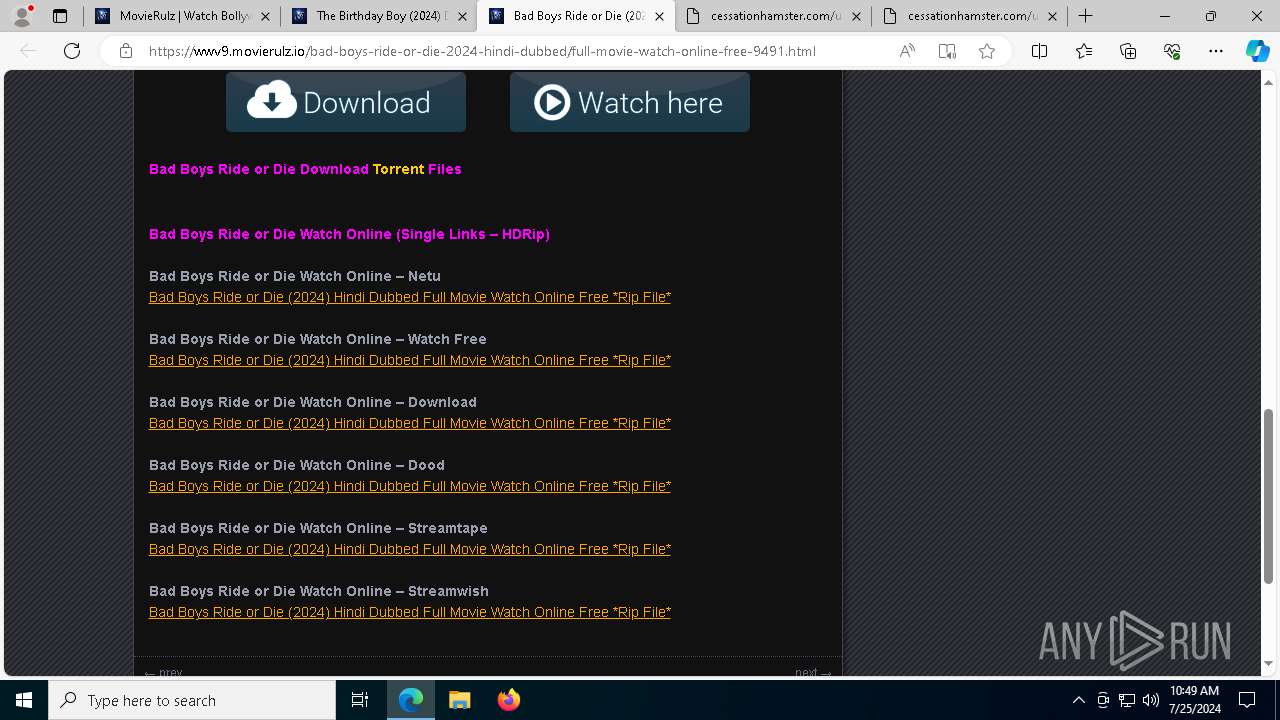Close the MovieRulz tab
This screenshot has height=720, width=1280.
265,16
